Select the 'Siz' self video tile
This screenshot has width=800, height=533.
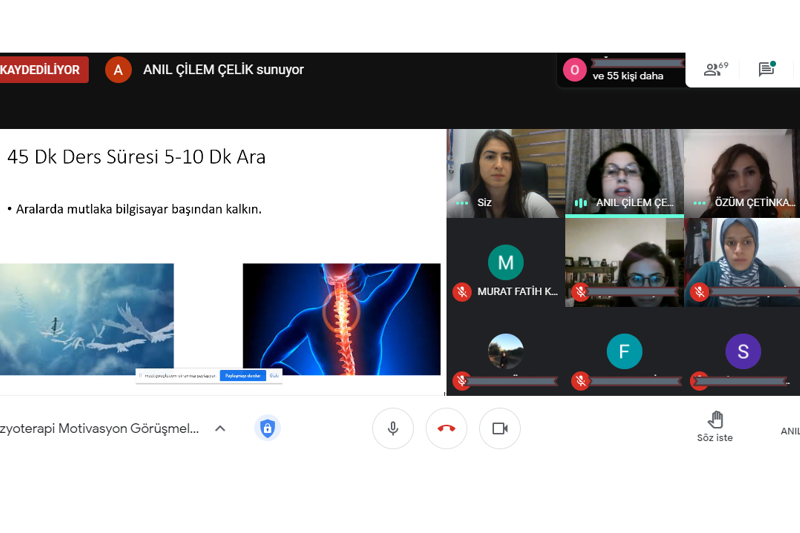(505, 172)
